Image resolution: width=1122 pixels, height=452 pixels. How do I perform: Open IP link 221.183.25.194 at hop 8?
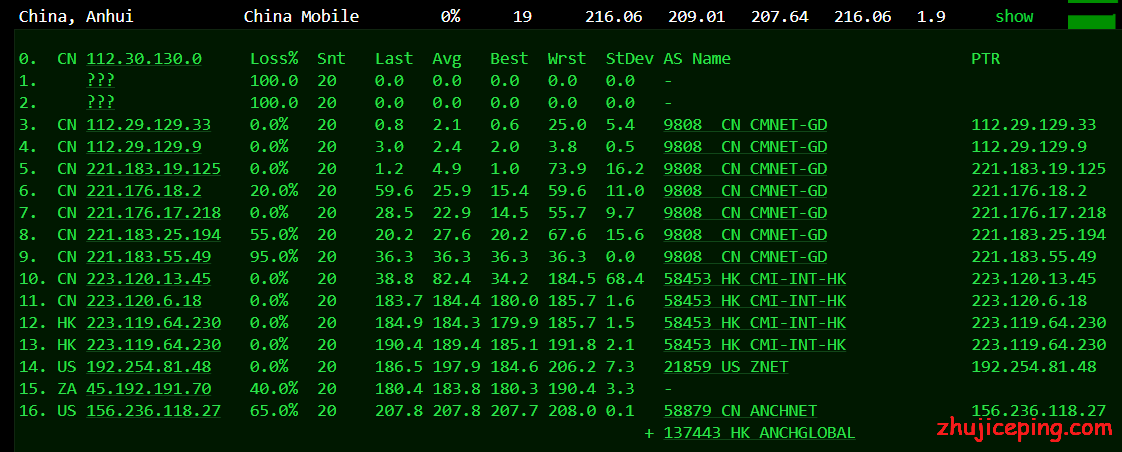154,235
